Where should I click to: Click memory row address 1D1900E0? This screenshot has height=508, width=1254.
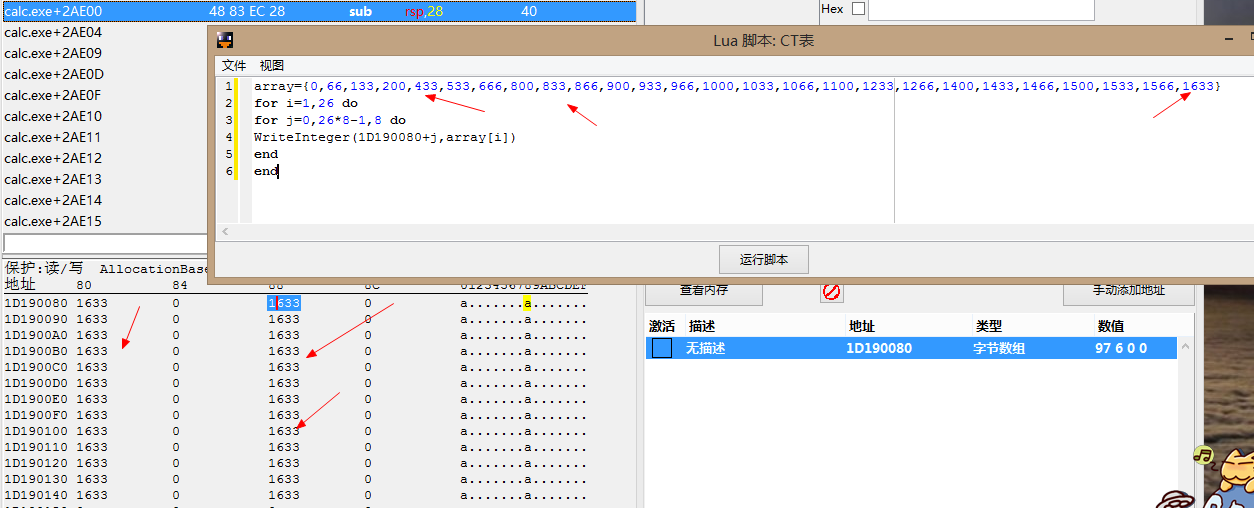point(36,399)
